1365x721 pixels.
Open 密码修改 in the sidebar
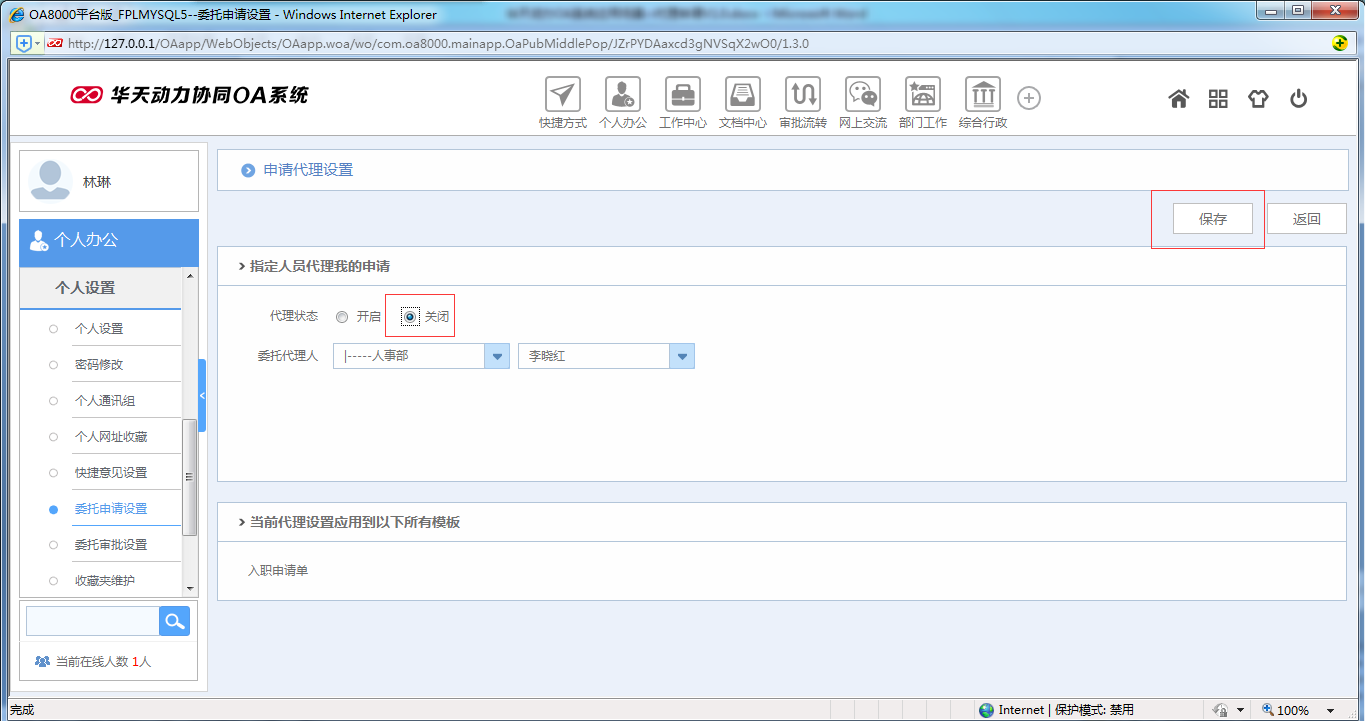point(99,365)
